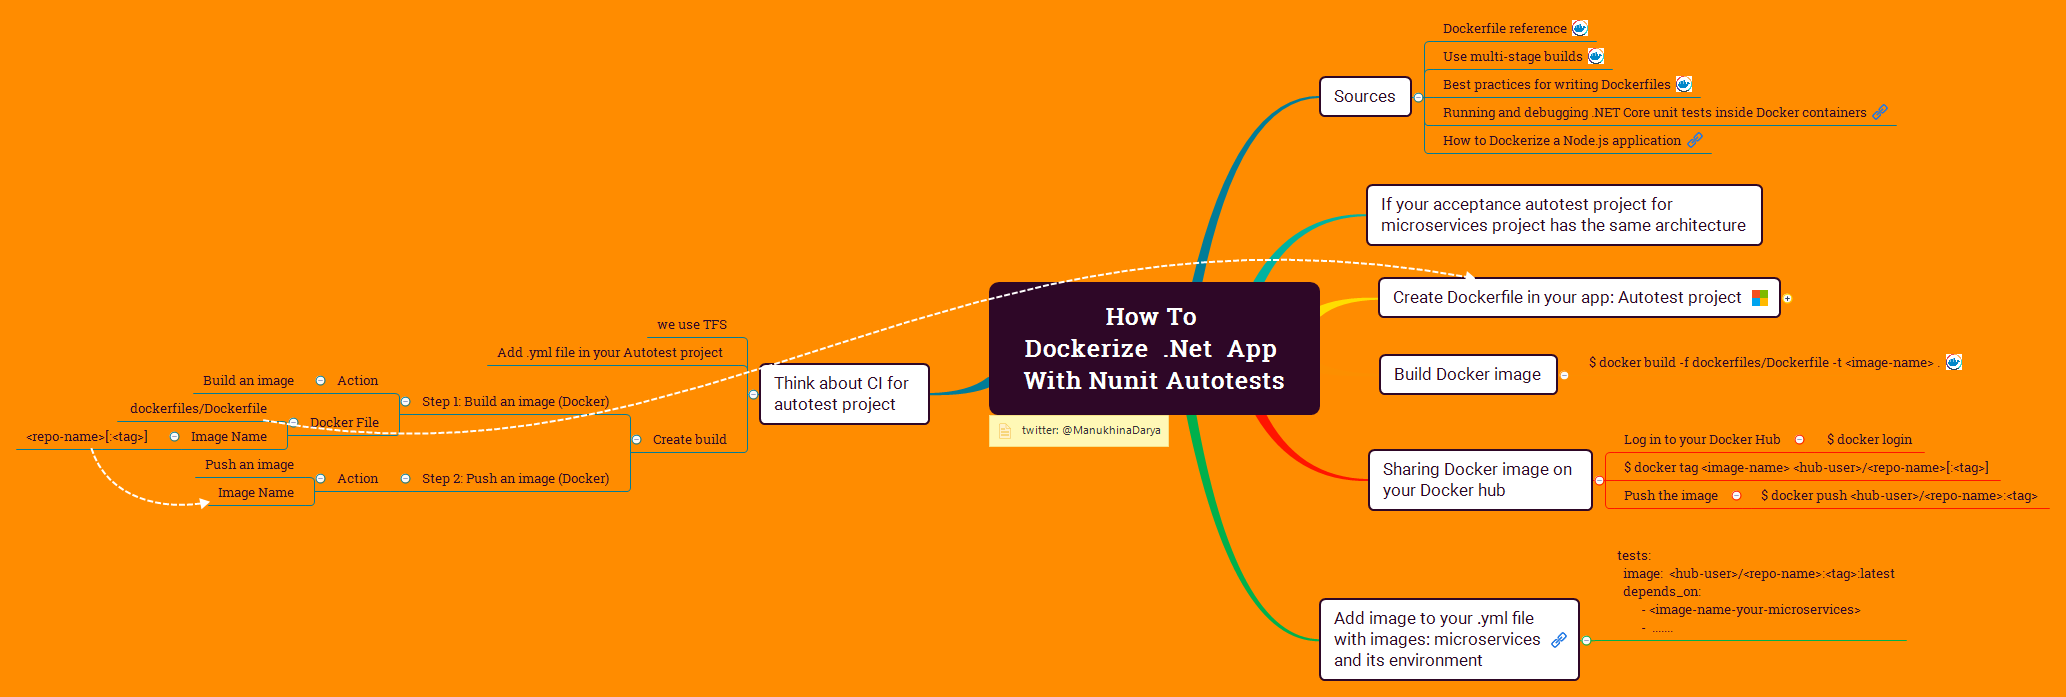This screenshot has width=2066, height=697.
Task: Open link icon after Running and debugging .NET Core tests
Action: [1880, 112]
